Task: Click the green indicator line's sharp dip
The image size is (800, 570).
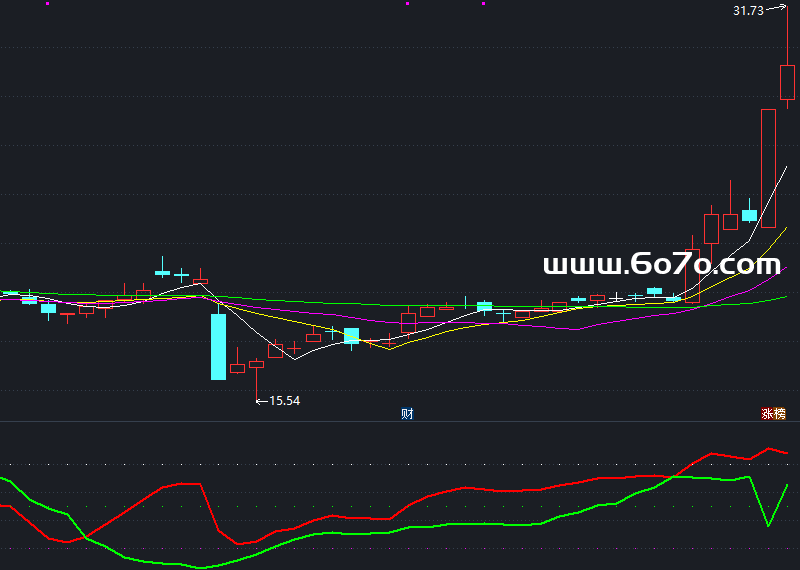Action: click(x=769, y=525)
